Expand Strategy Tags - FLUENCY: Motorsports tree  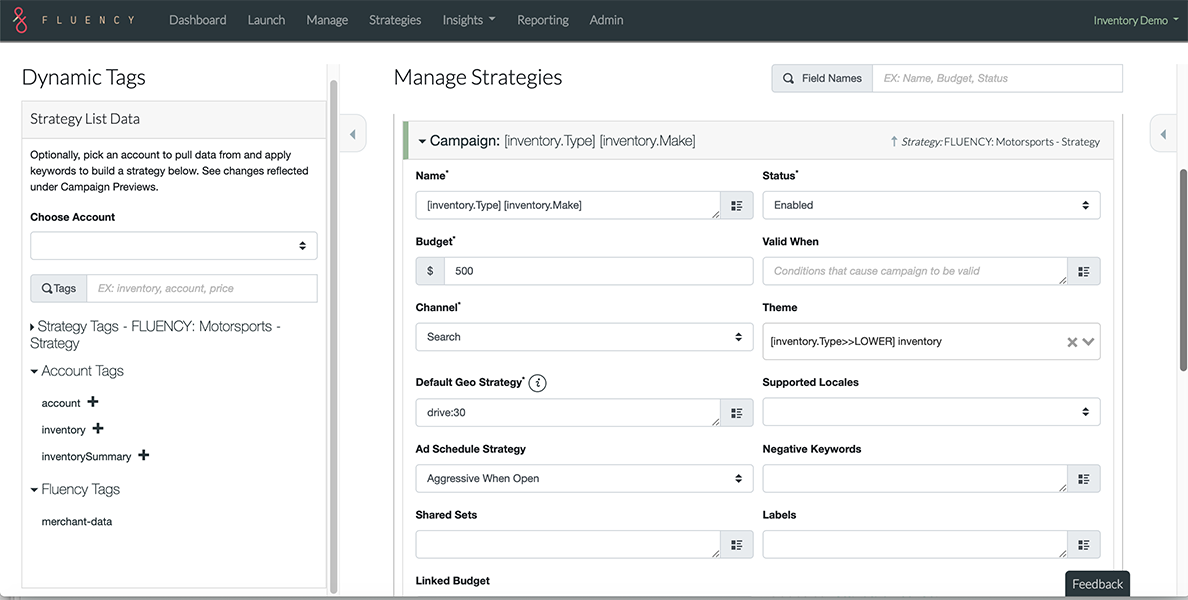pos(33,327)
